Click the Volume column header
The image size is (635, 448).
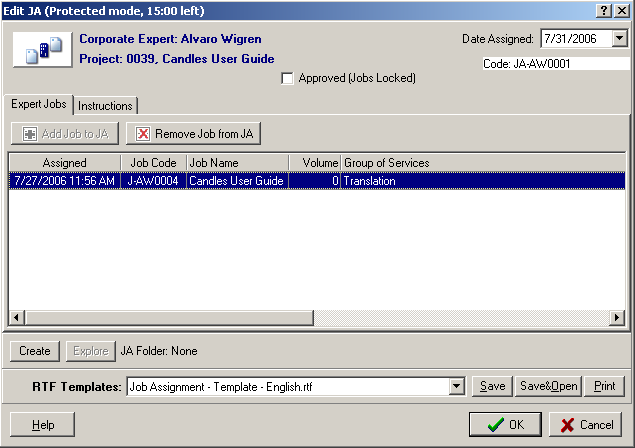click(x=314, y=162)
